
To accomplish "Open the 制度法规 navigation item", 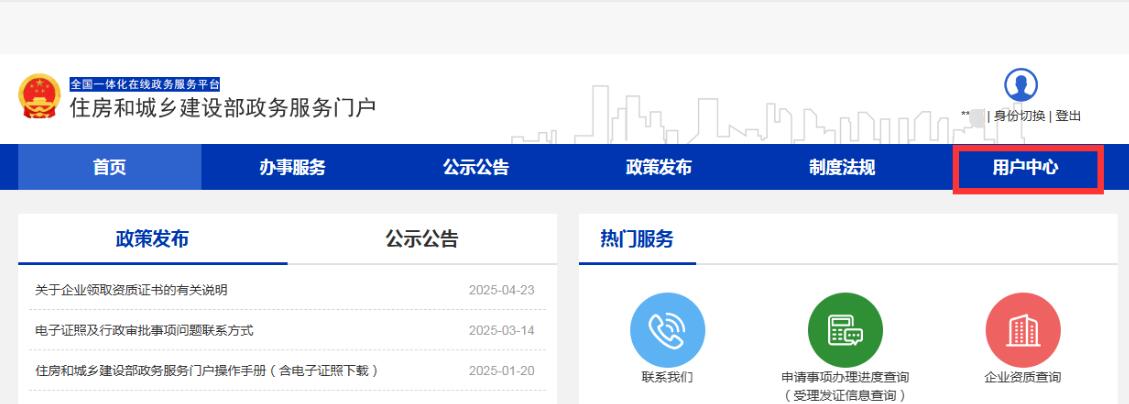I will click(x=842, y=168).
